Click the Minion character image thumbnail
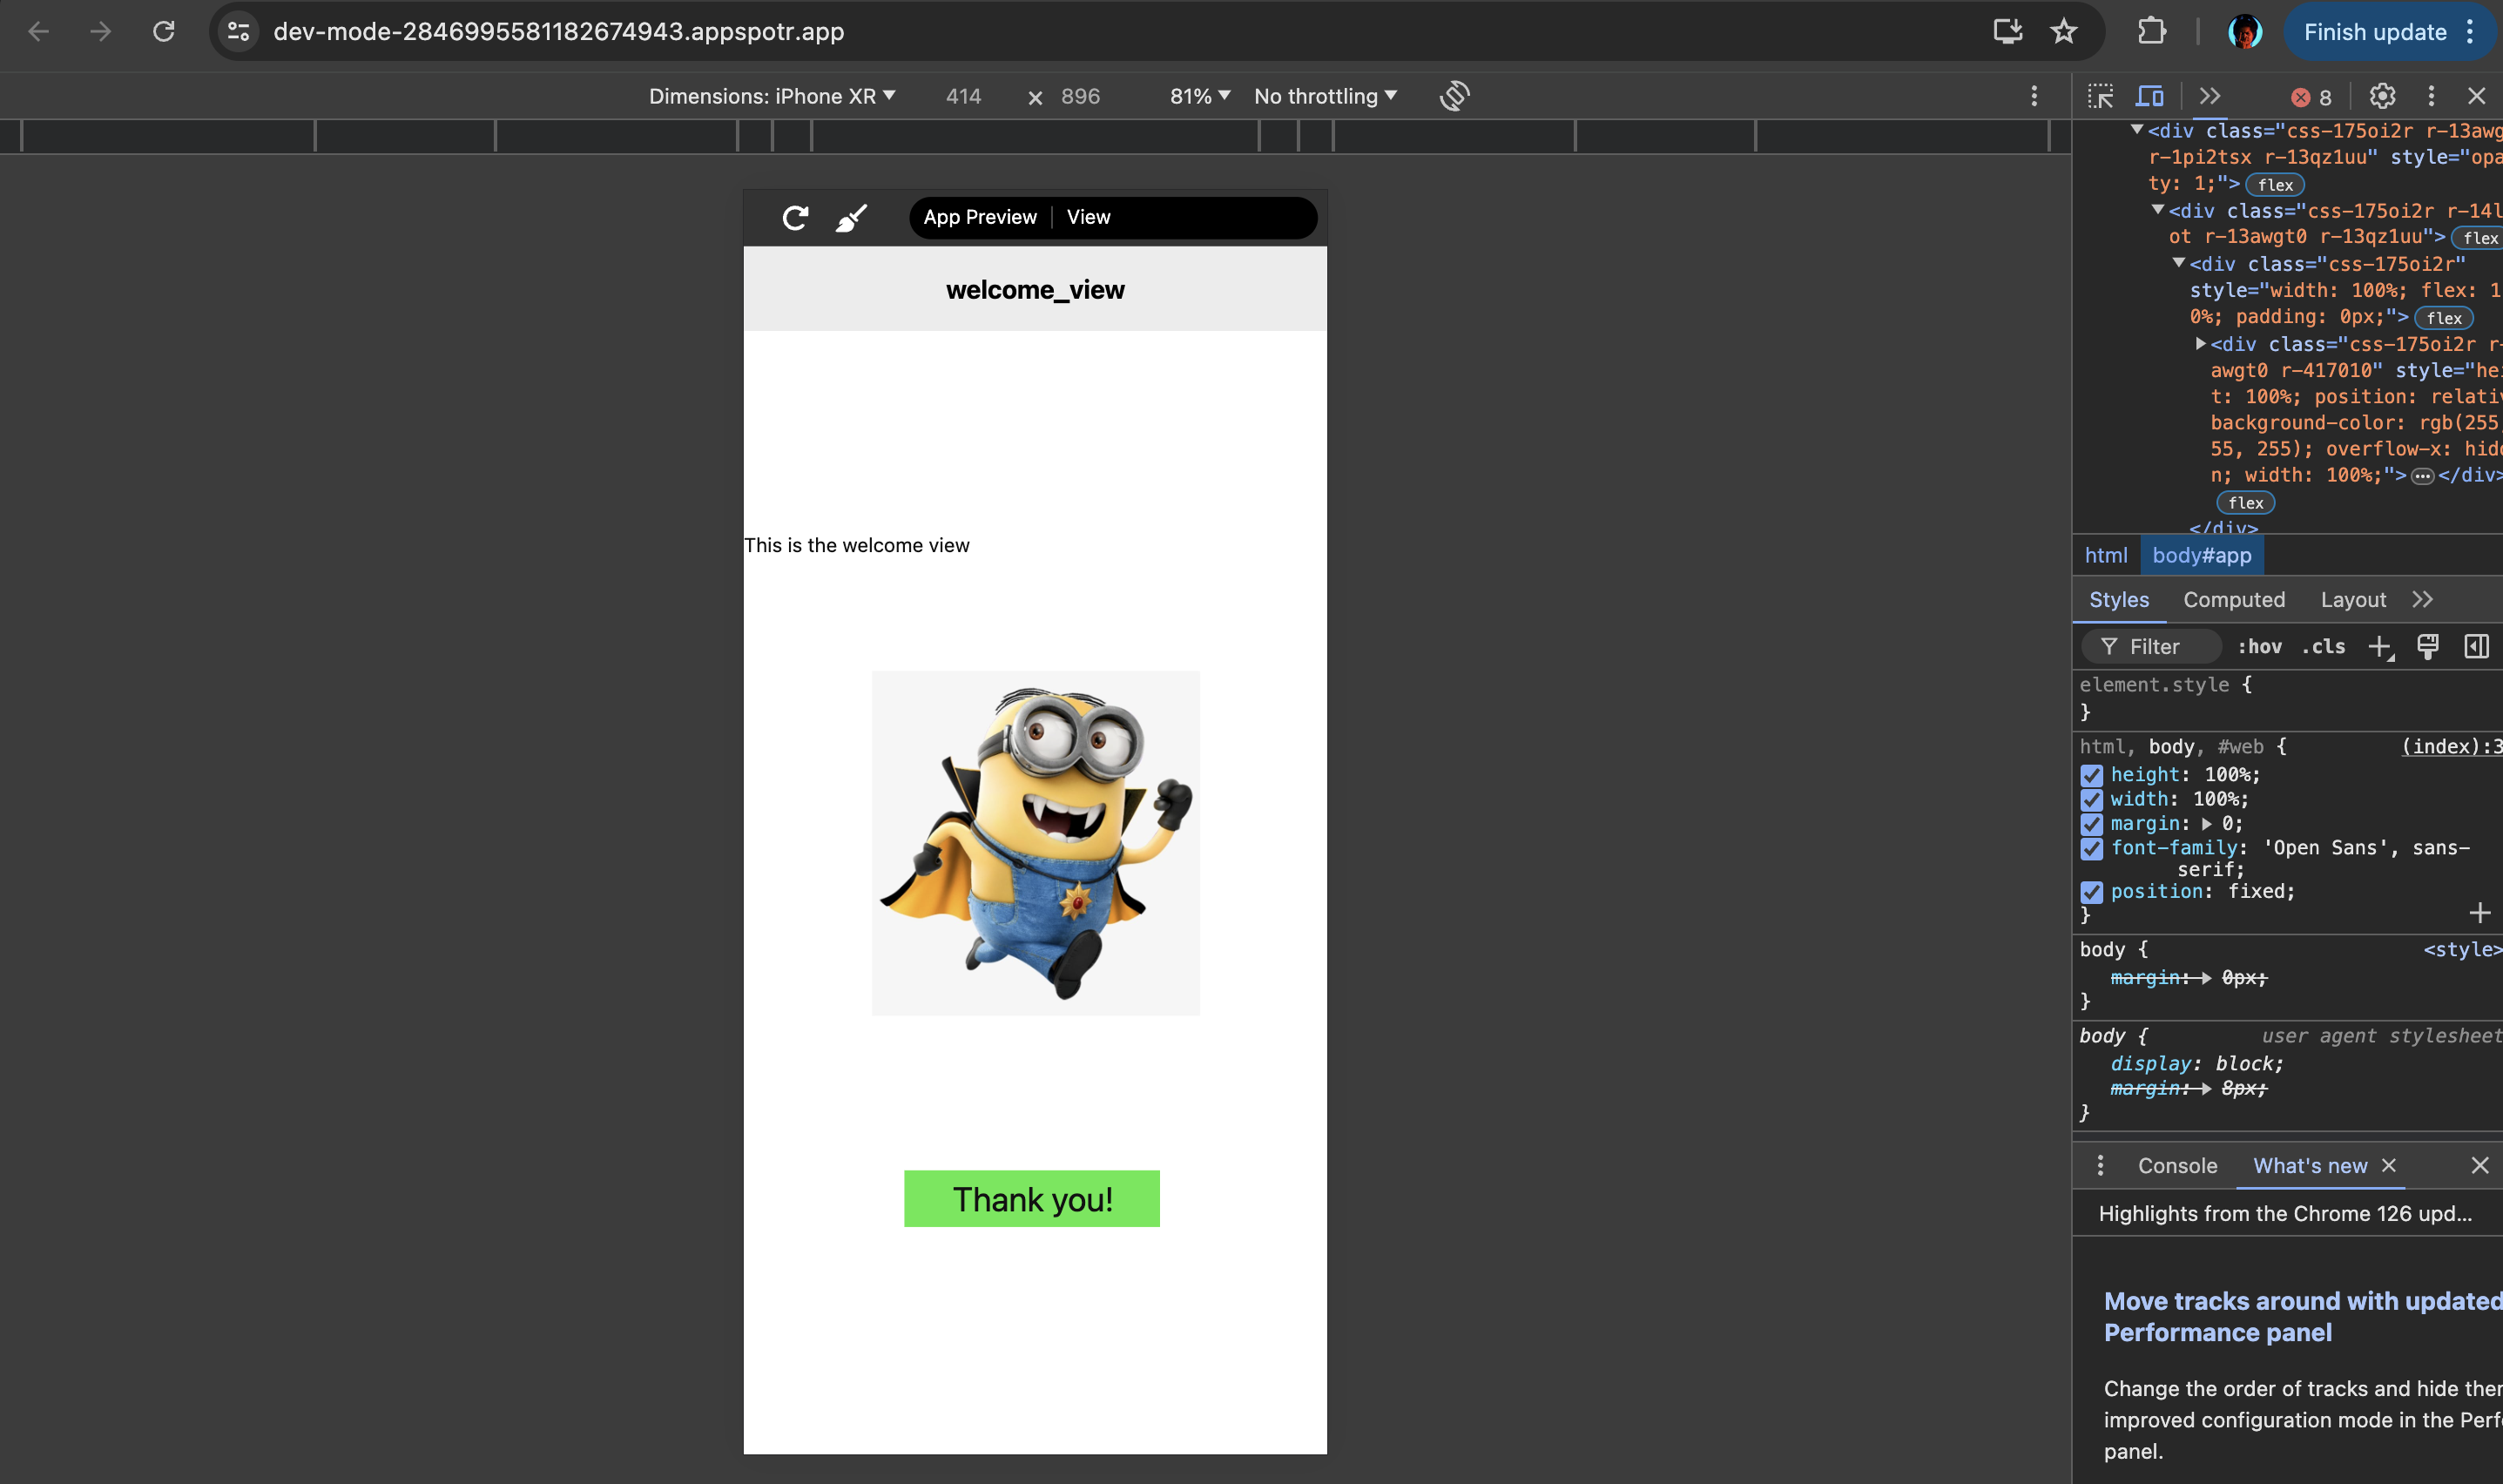Image resolution: width=2503 pixels, height=1484 pixels. coord(1034,843)
